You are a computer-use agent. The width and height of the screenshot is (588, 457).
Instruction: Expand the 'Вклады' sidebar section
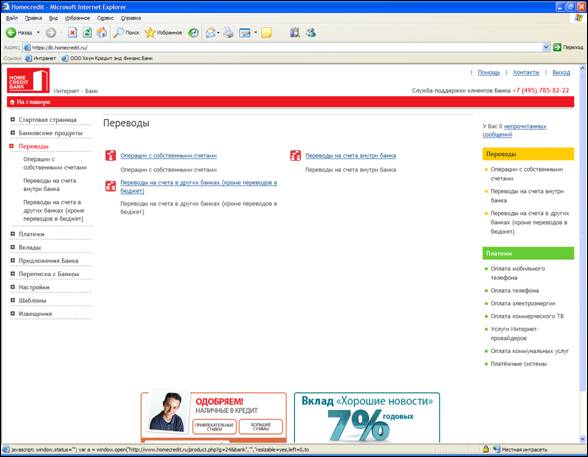12,247
